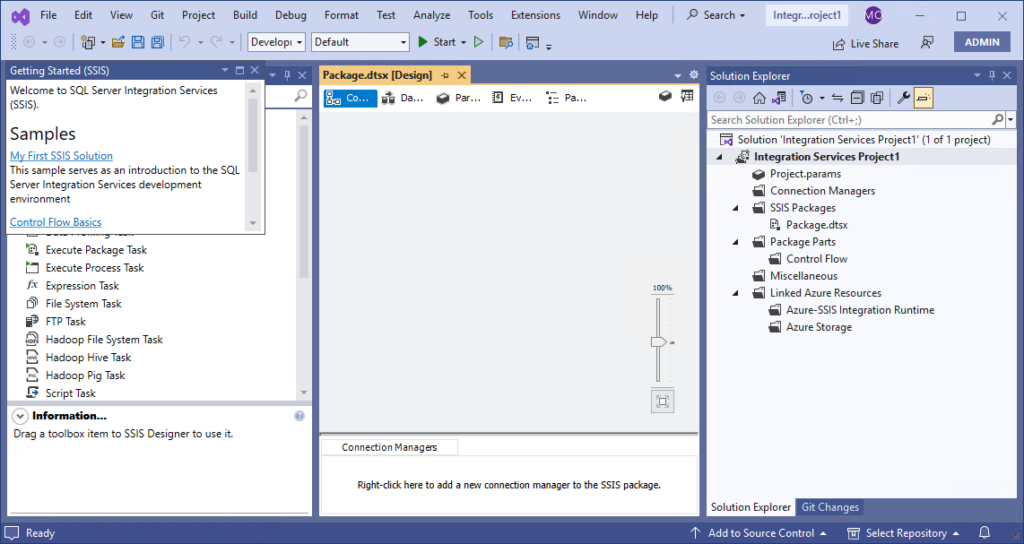This screenshot has height=544, width=1024.
Task: Open Properties wrench icon in Solution Explorer
Action: click(903, 98)
